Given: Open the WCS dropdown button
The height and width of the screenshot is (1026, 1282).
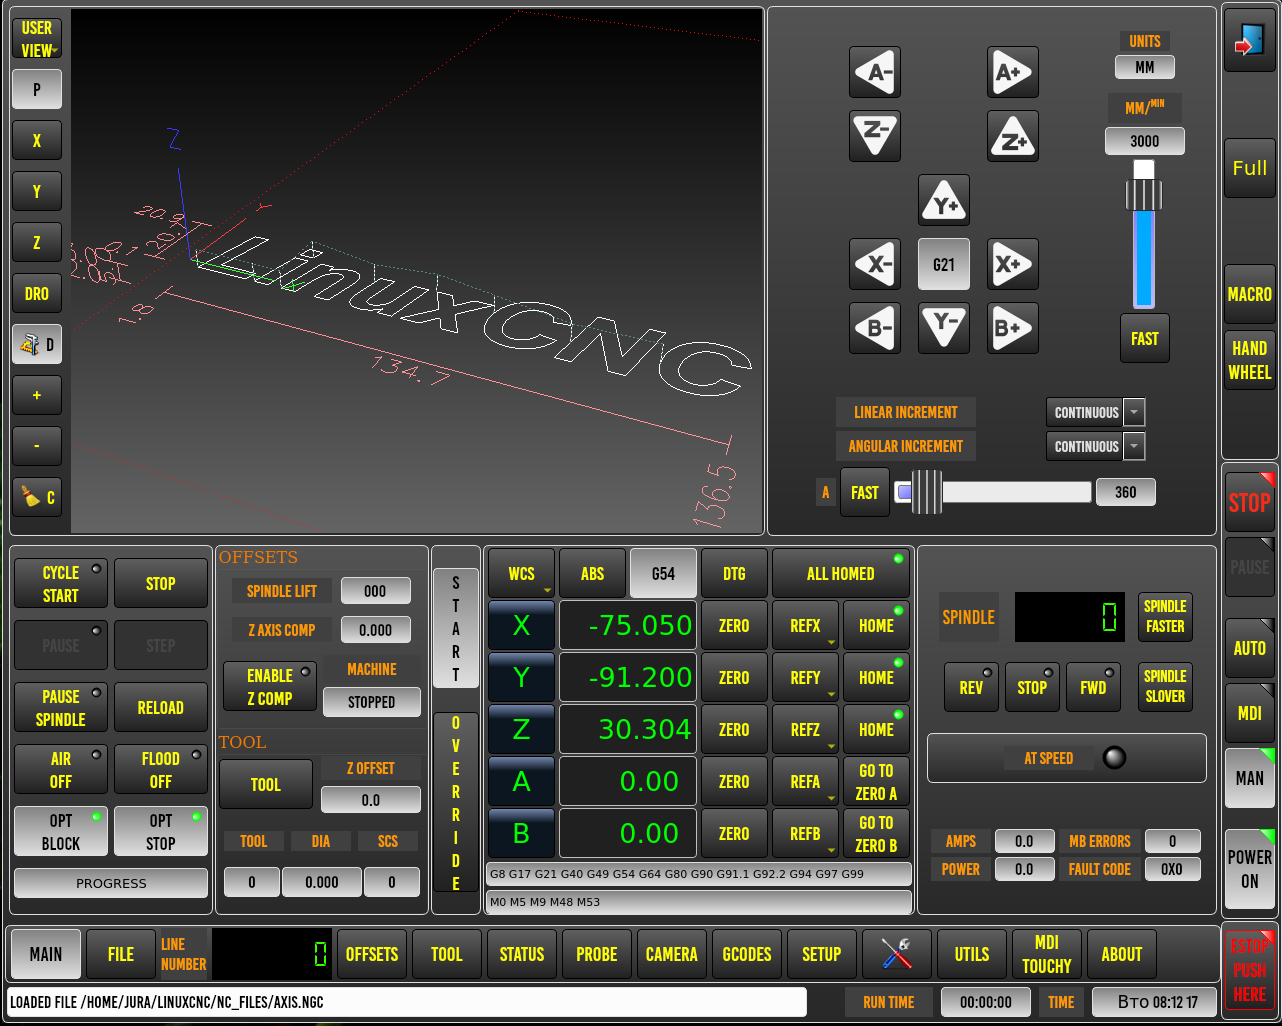Looking at the screenshot, I should (x=522, y=574).
